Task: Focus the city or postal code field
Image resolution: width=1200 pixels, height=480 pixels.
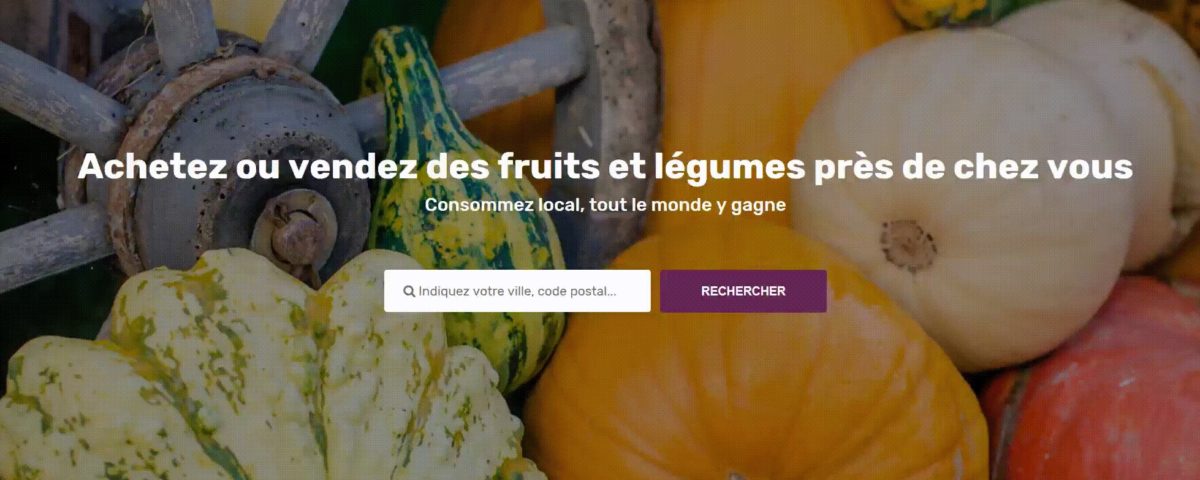Action: 517,291
